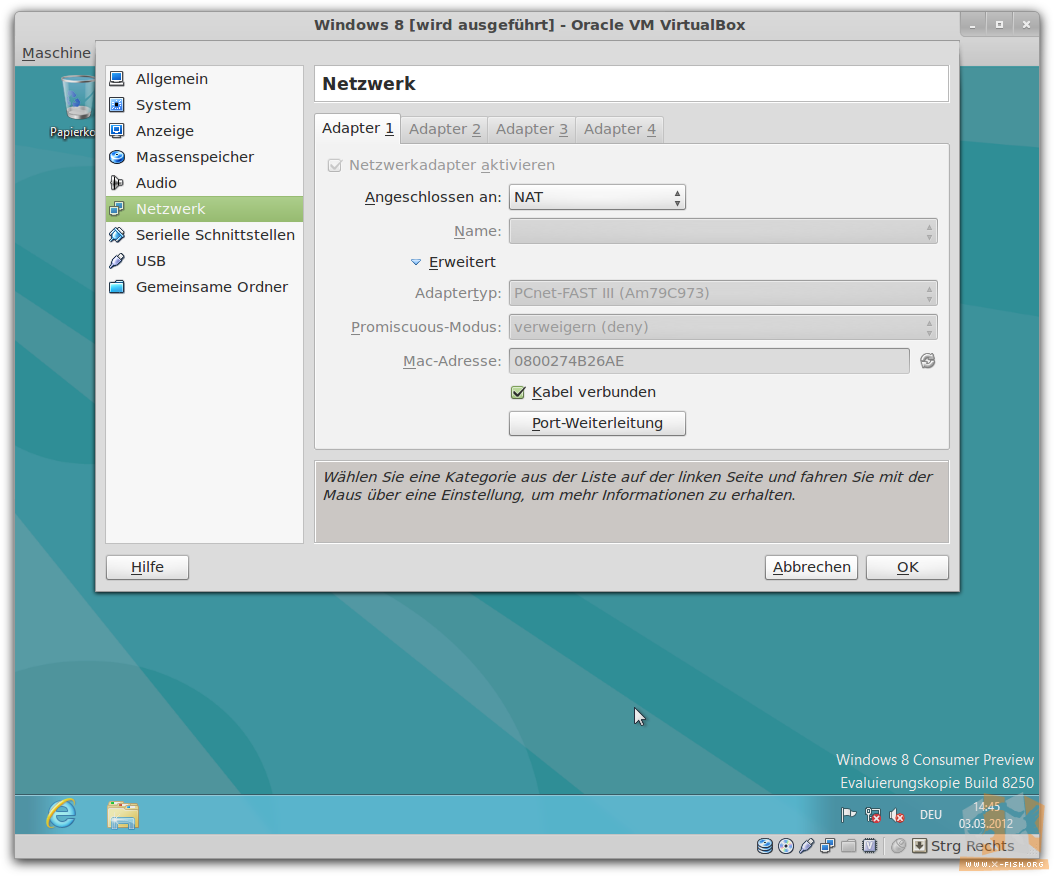Screen dimensions: 1054x876
Task: Switch to the USB settings category
Action: pos(204,261)
